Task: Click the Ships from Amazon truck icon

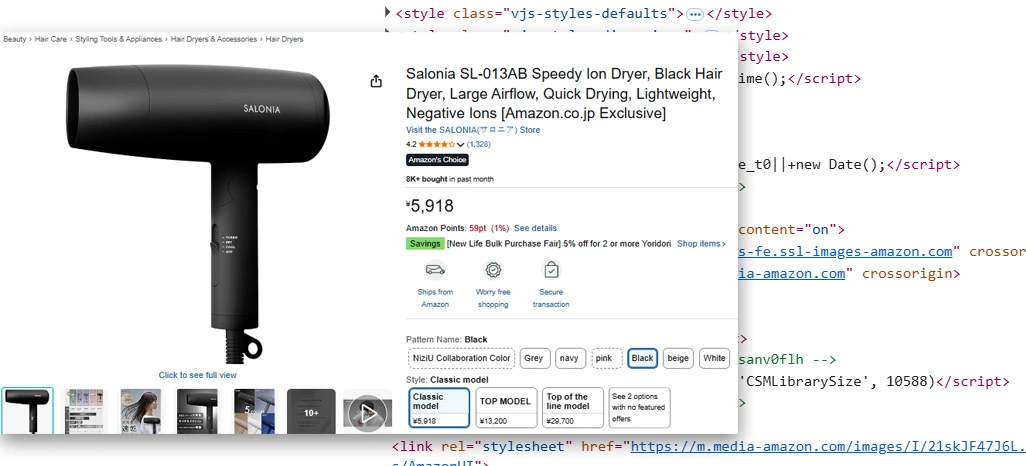Action: [435, 270]
